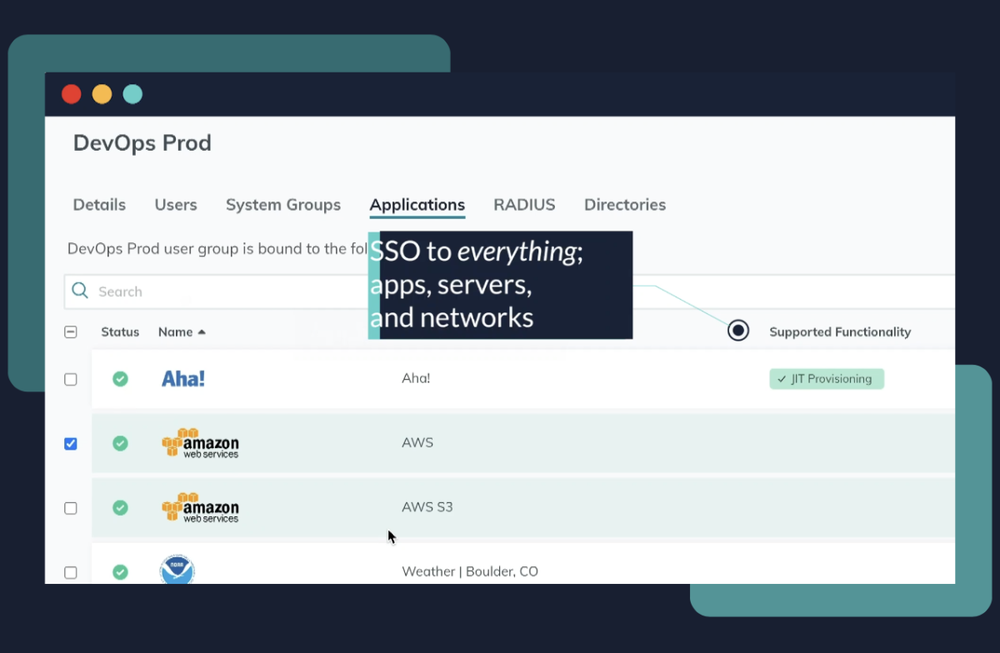1000x653 pixels.
Task: Click the Aha! application logo
Action: (x=183, y=379)
